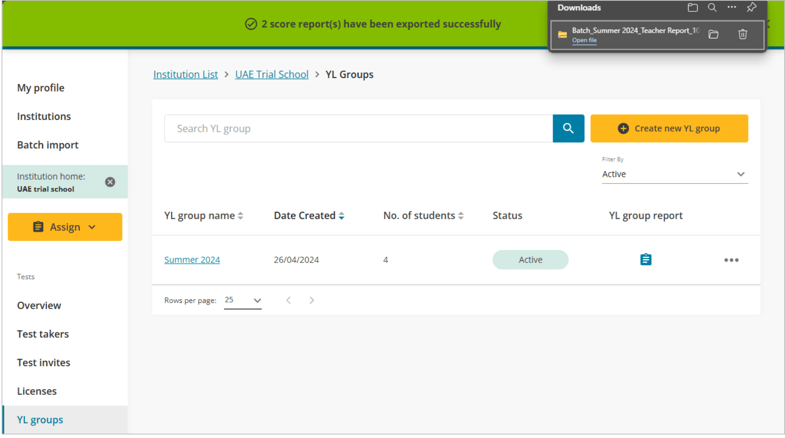785x438 pixels.
Task: Expand the Filter By Active dropdown
Action: click(674, 174)
